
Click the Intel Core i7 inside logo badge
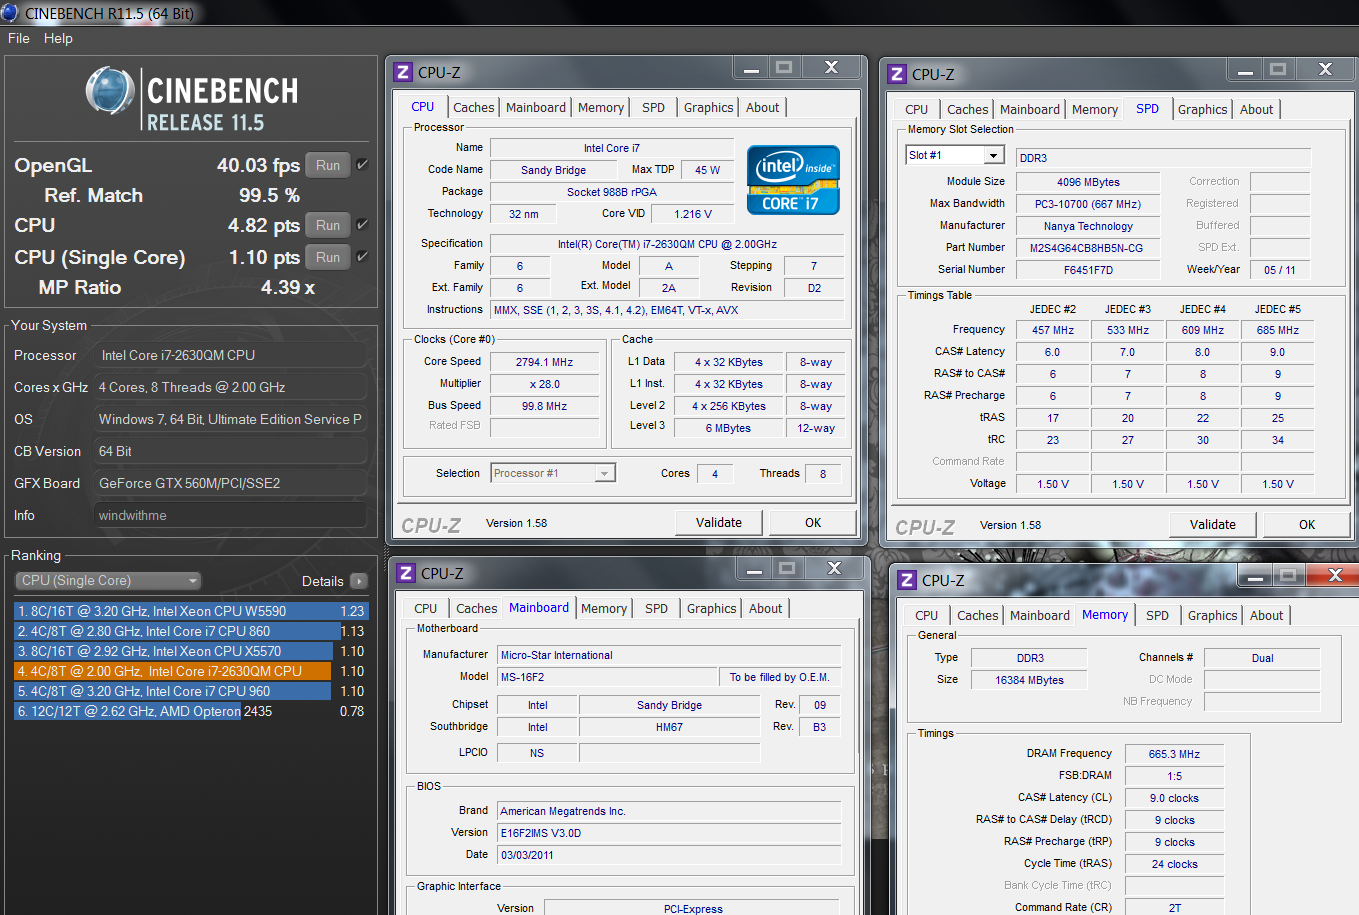click(793, 180)
